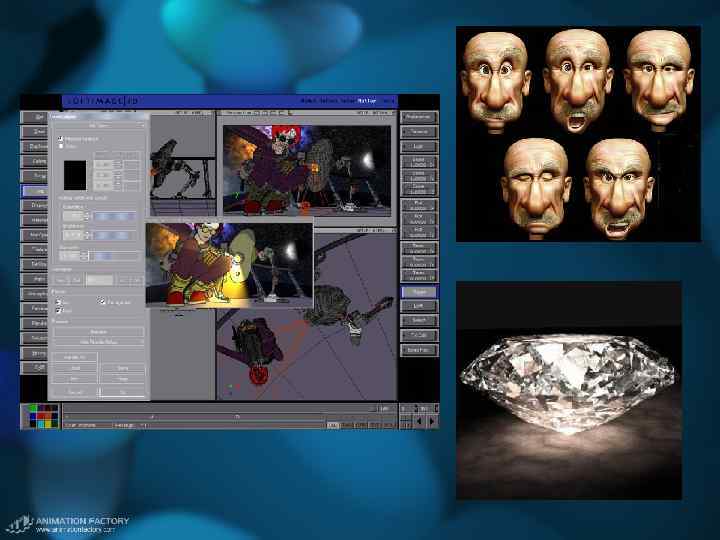Click the Scale X value box
Image resolution: width=720 pixels, height=540 pixels.
click(x=419, y=164)
